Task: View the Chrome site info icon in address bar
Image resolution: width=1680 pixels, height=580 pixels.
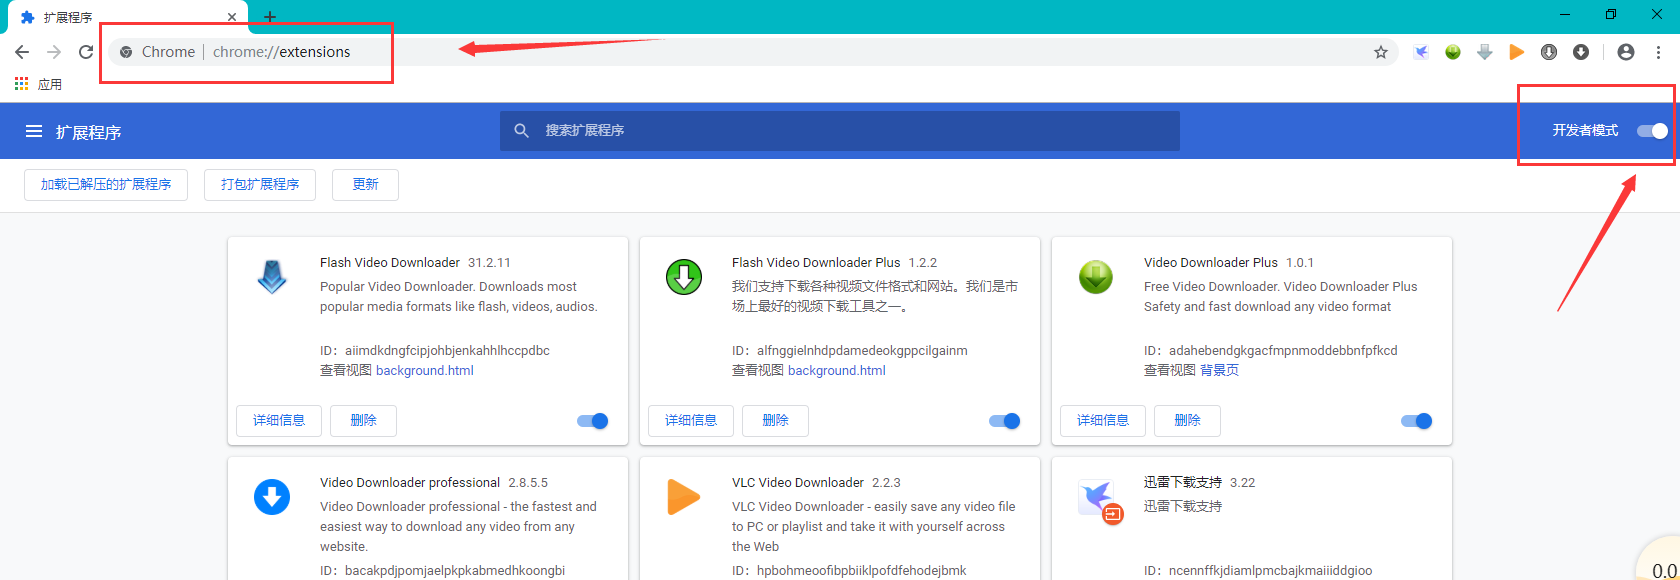Action: coord(126,52)
